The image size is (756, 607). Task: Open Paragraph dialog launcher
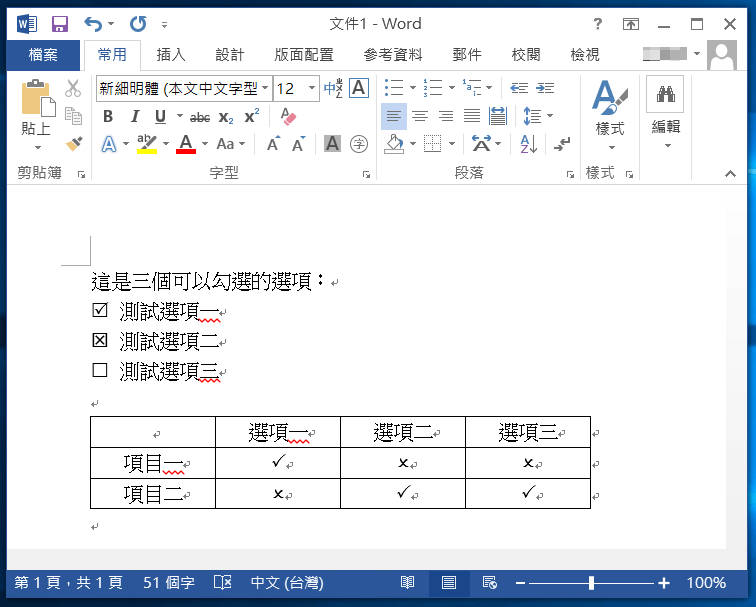point(570,175)
